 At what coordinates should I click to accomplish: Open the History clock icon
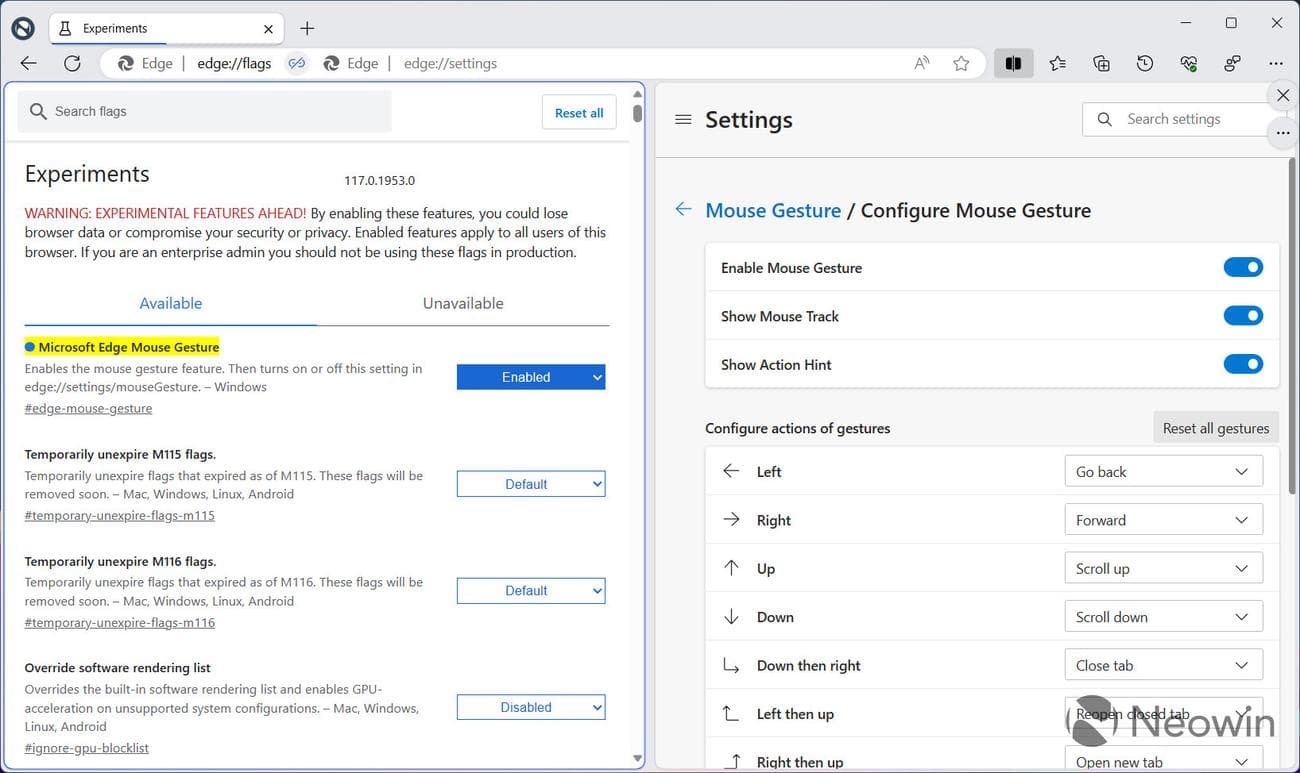point(1145,63)
